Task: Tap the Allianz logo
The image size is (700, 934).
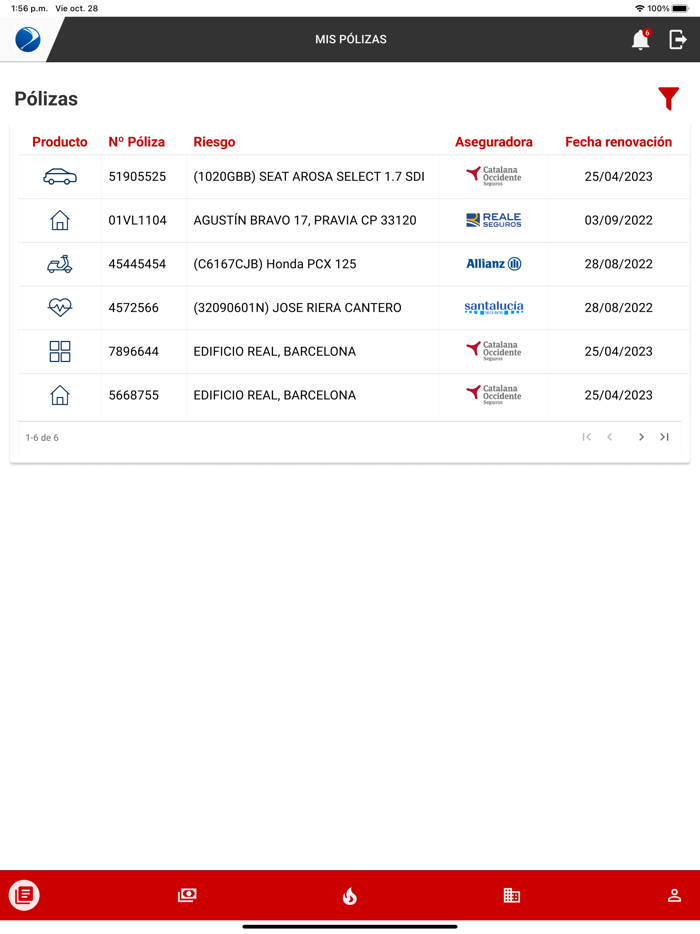Action: point(494,264)
